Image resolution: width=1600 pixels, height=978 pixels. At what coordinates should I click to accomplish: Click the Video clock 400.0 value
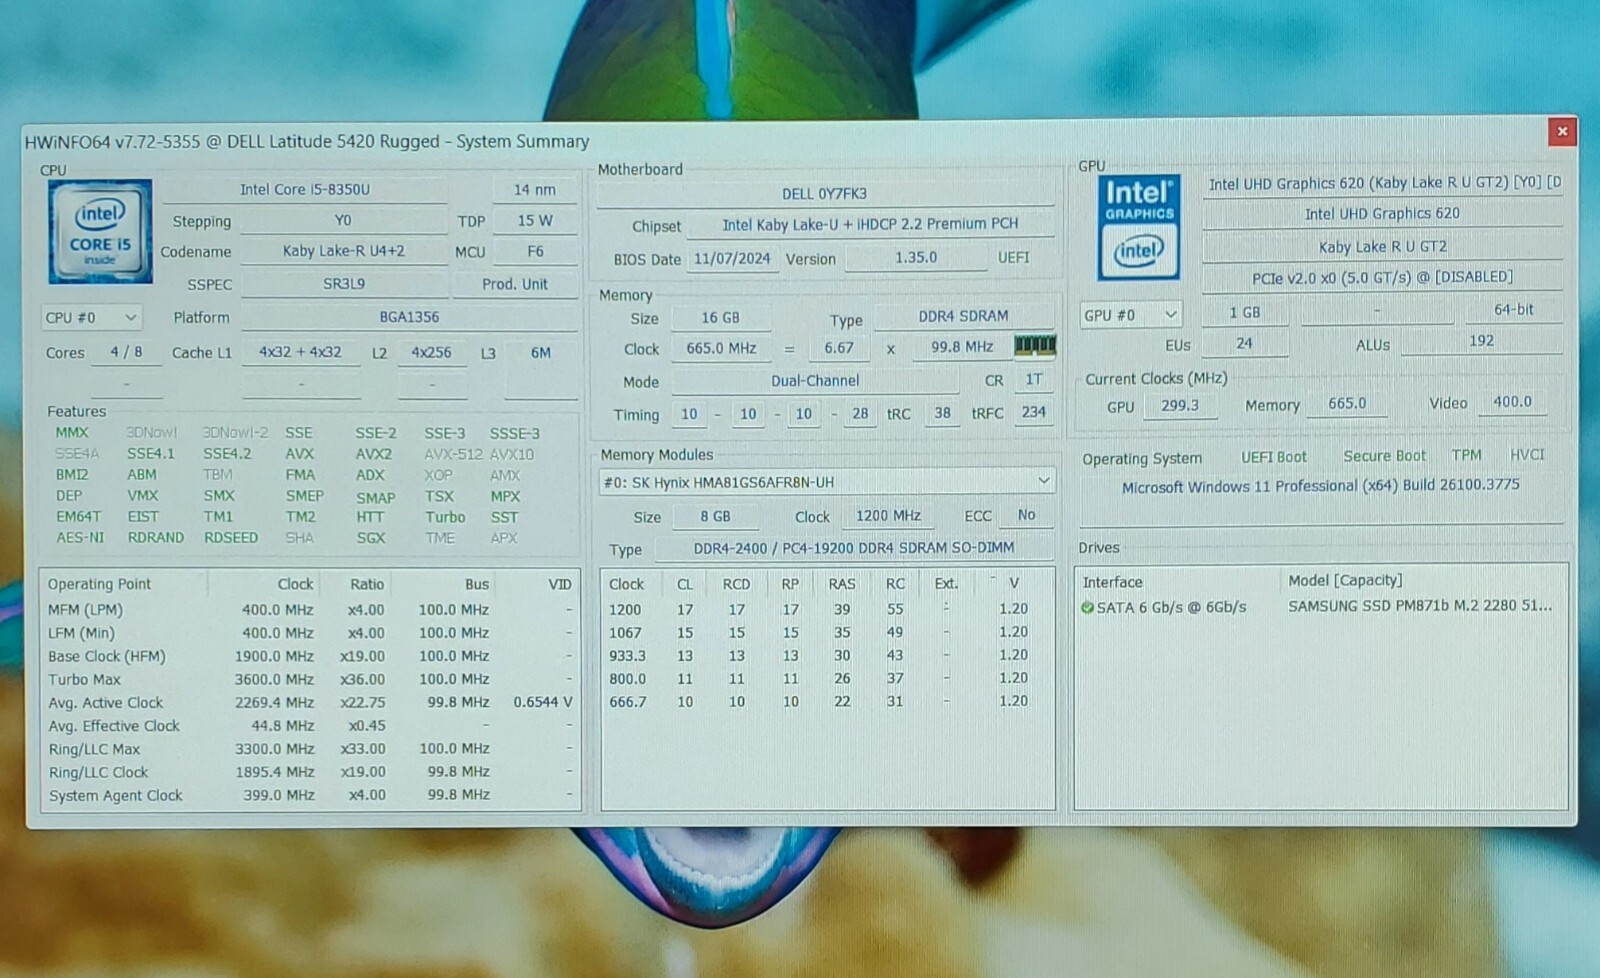click(x=1512, y=401)
